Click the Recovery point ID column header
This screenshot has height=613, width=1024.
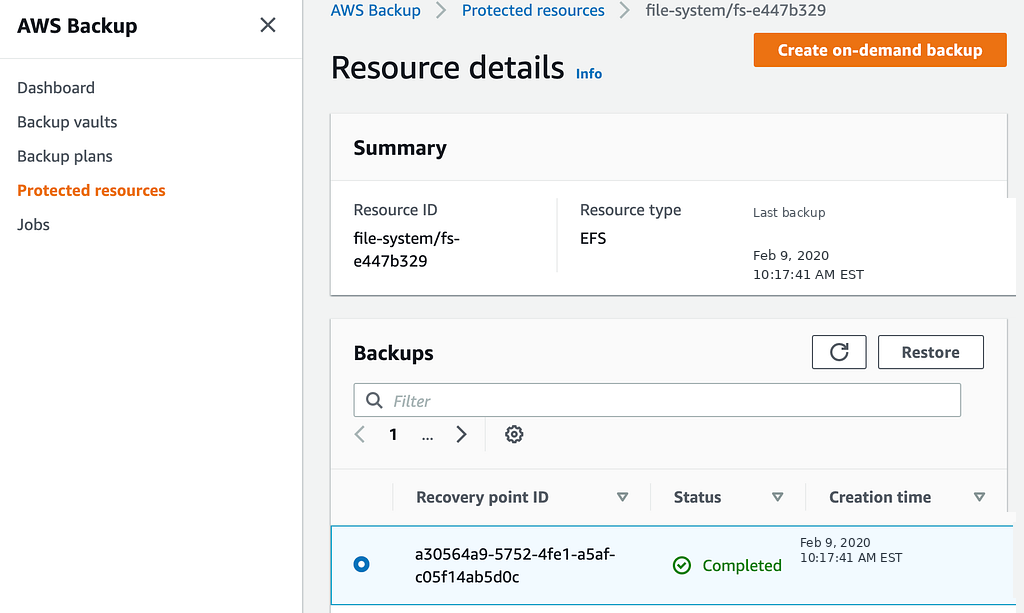click(x=482, y=497)
